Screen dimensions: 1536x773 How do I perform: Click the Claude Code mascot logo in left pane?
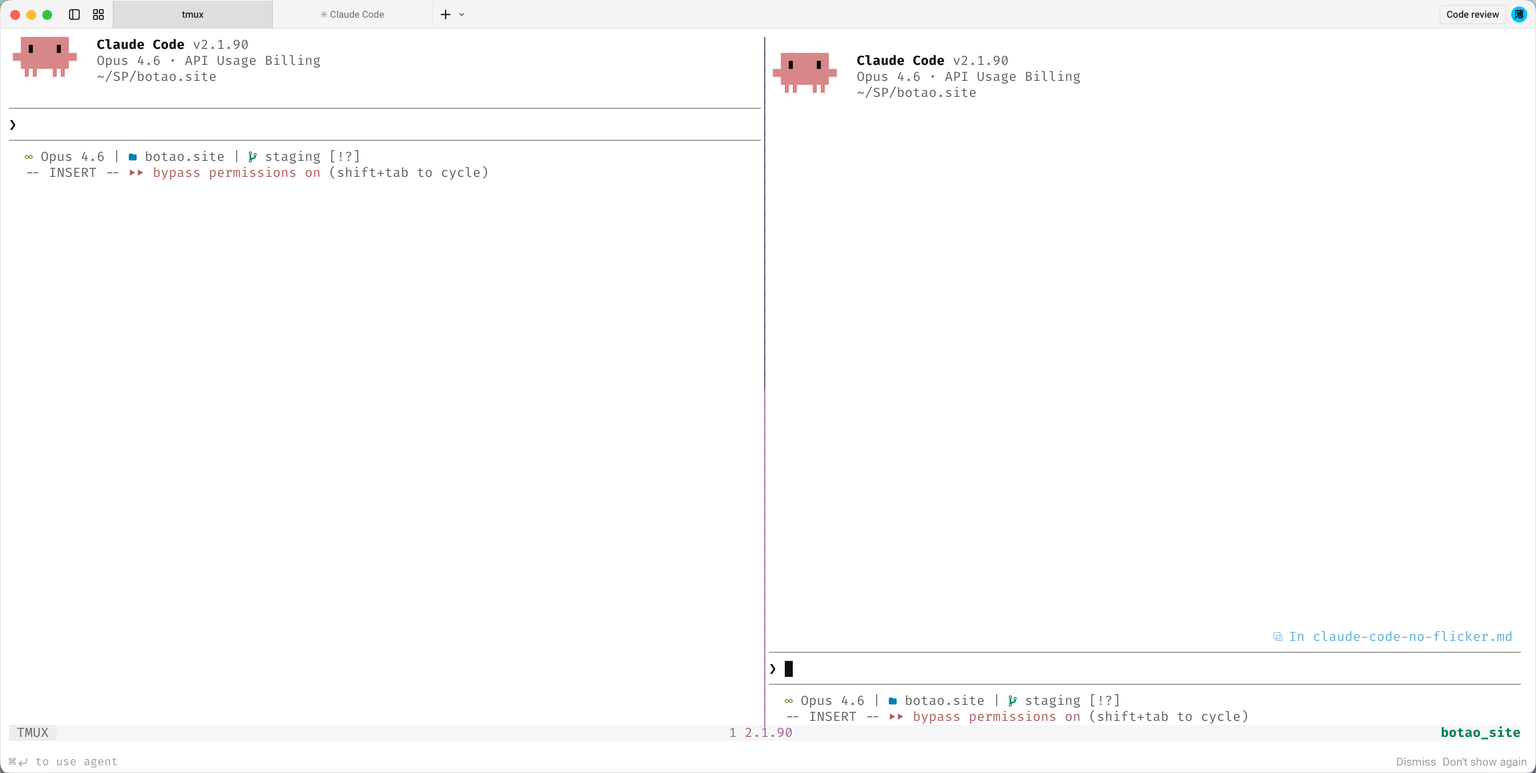(x=45, y=57)
